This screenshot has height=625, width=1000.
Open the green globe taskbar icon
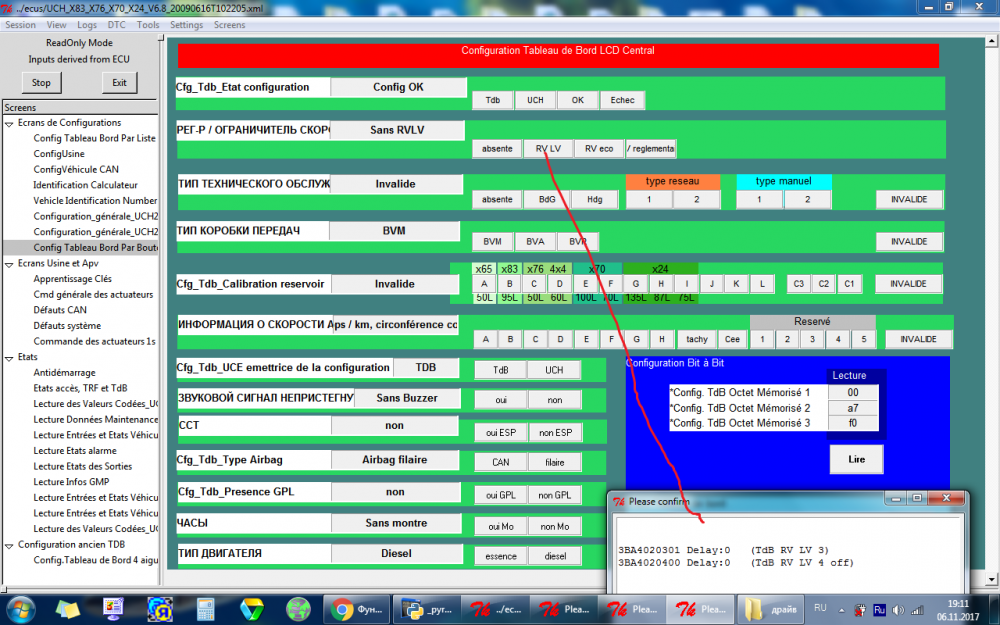(298, 609)
